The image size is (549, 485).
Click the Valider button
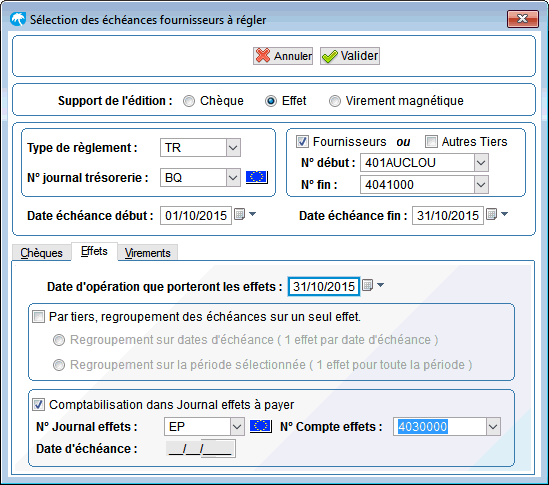(350, 56)
